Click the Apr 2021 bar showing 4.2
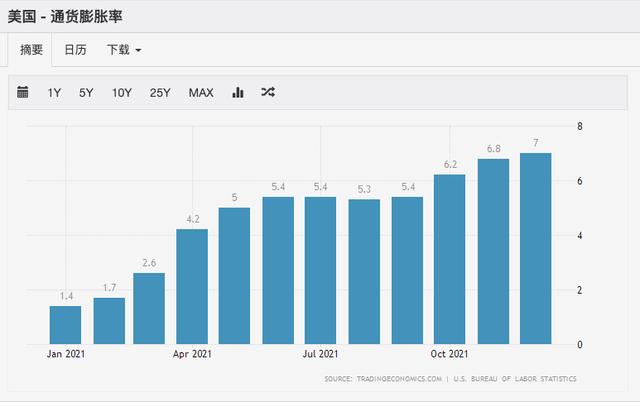Screen dimensions: 640x402 coord(192,287)
